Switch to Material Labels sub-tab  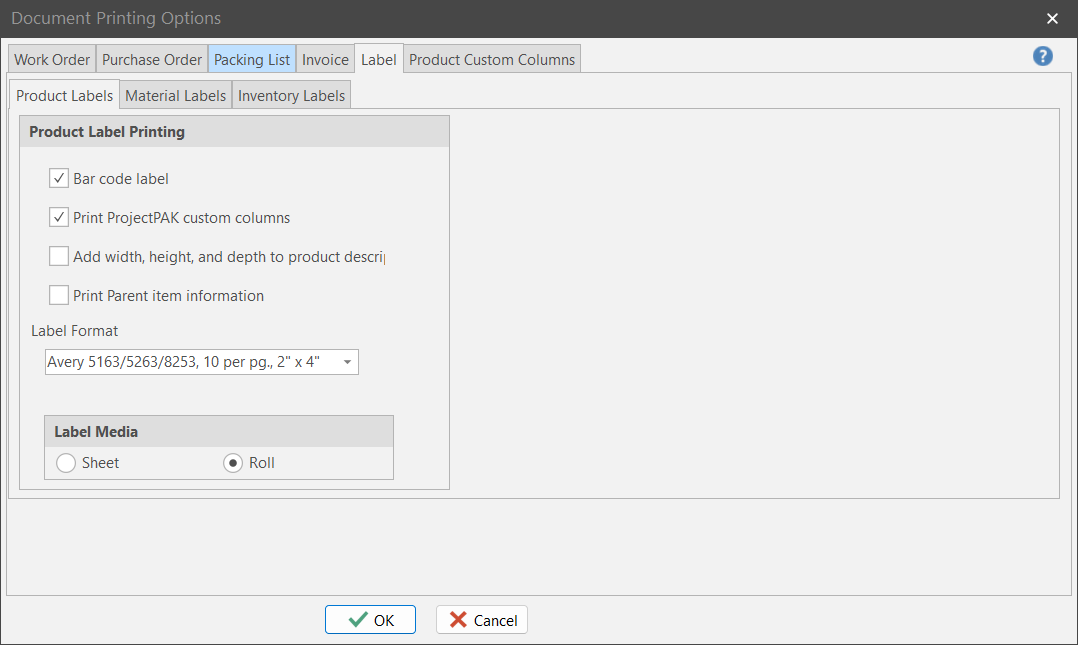click(x=176, y=96)
